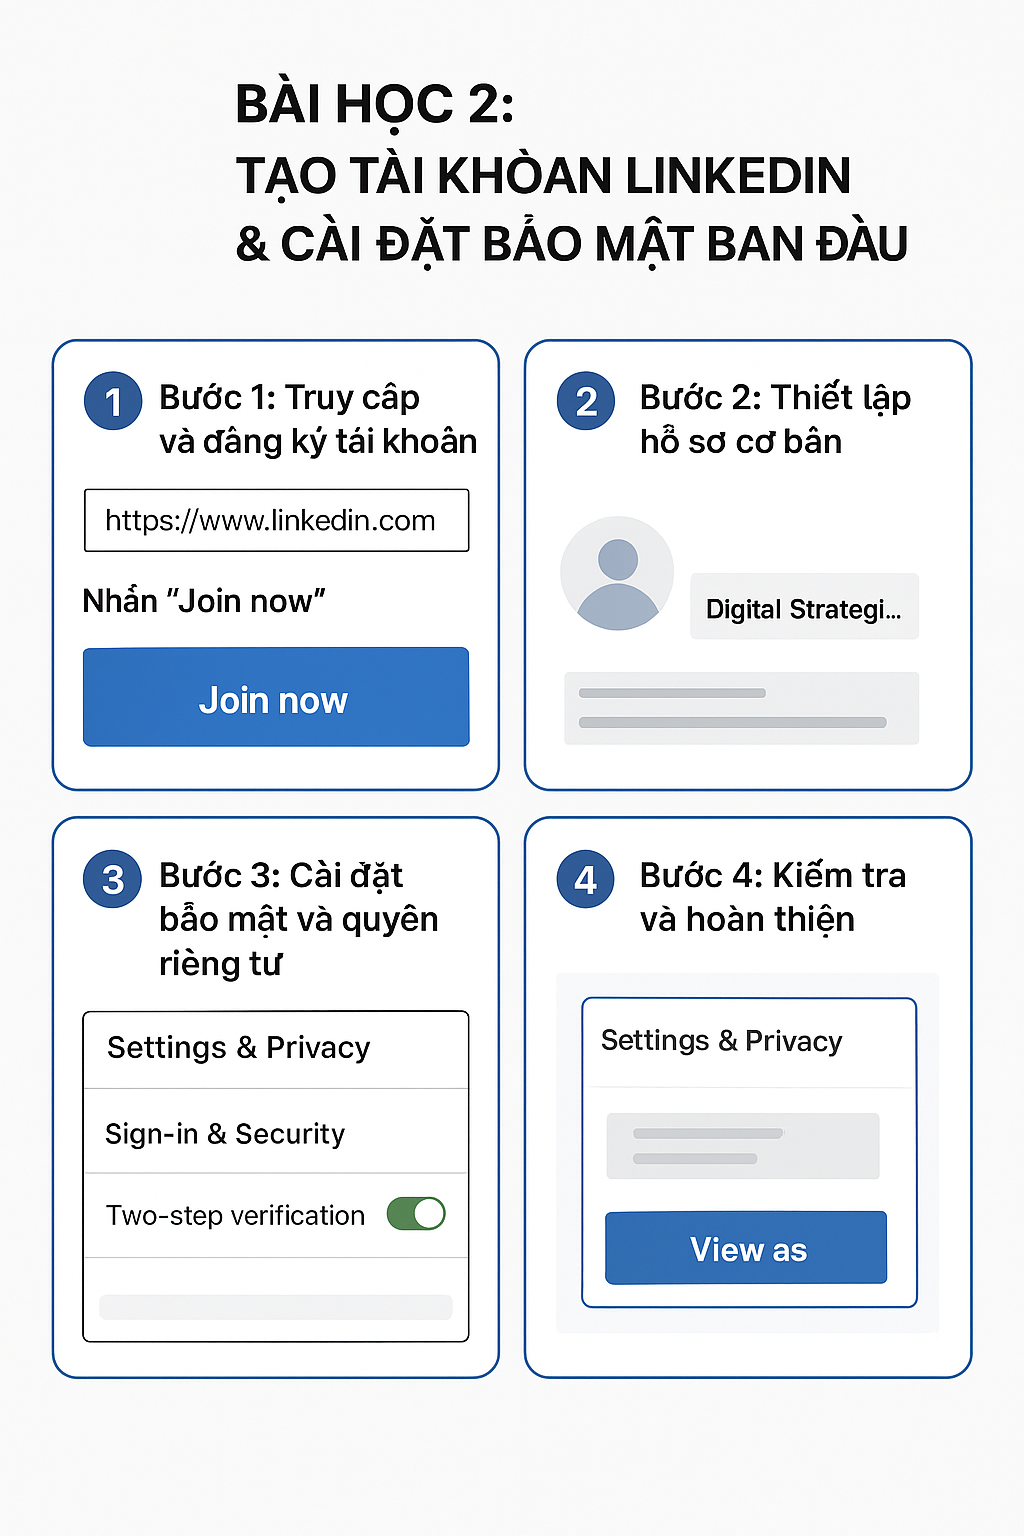Click the number 1 step circle

point(113,401)
